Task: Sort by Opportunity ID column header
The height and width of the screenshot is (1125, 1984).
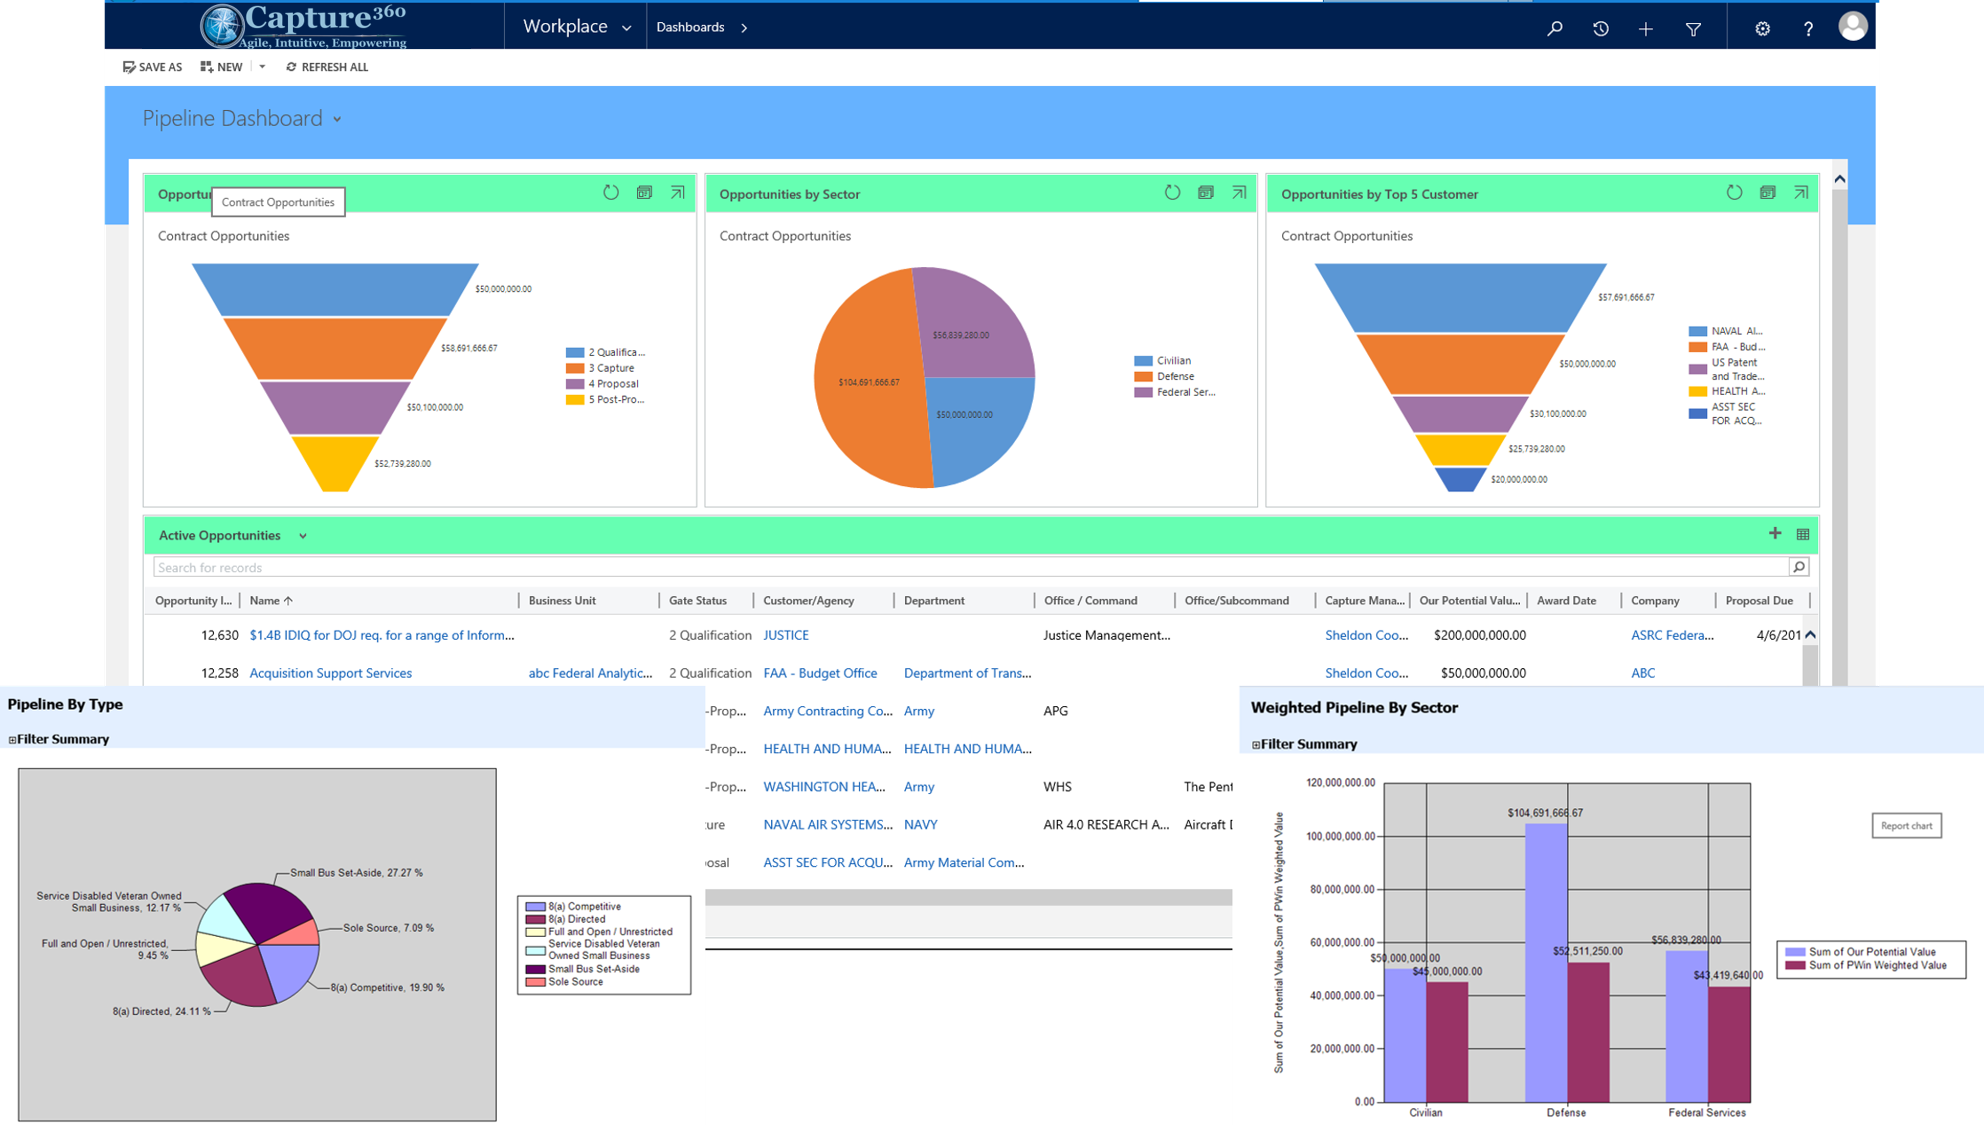Action: pos(193,600)
